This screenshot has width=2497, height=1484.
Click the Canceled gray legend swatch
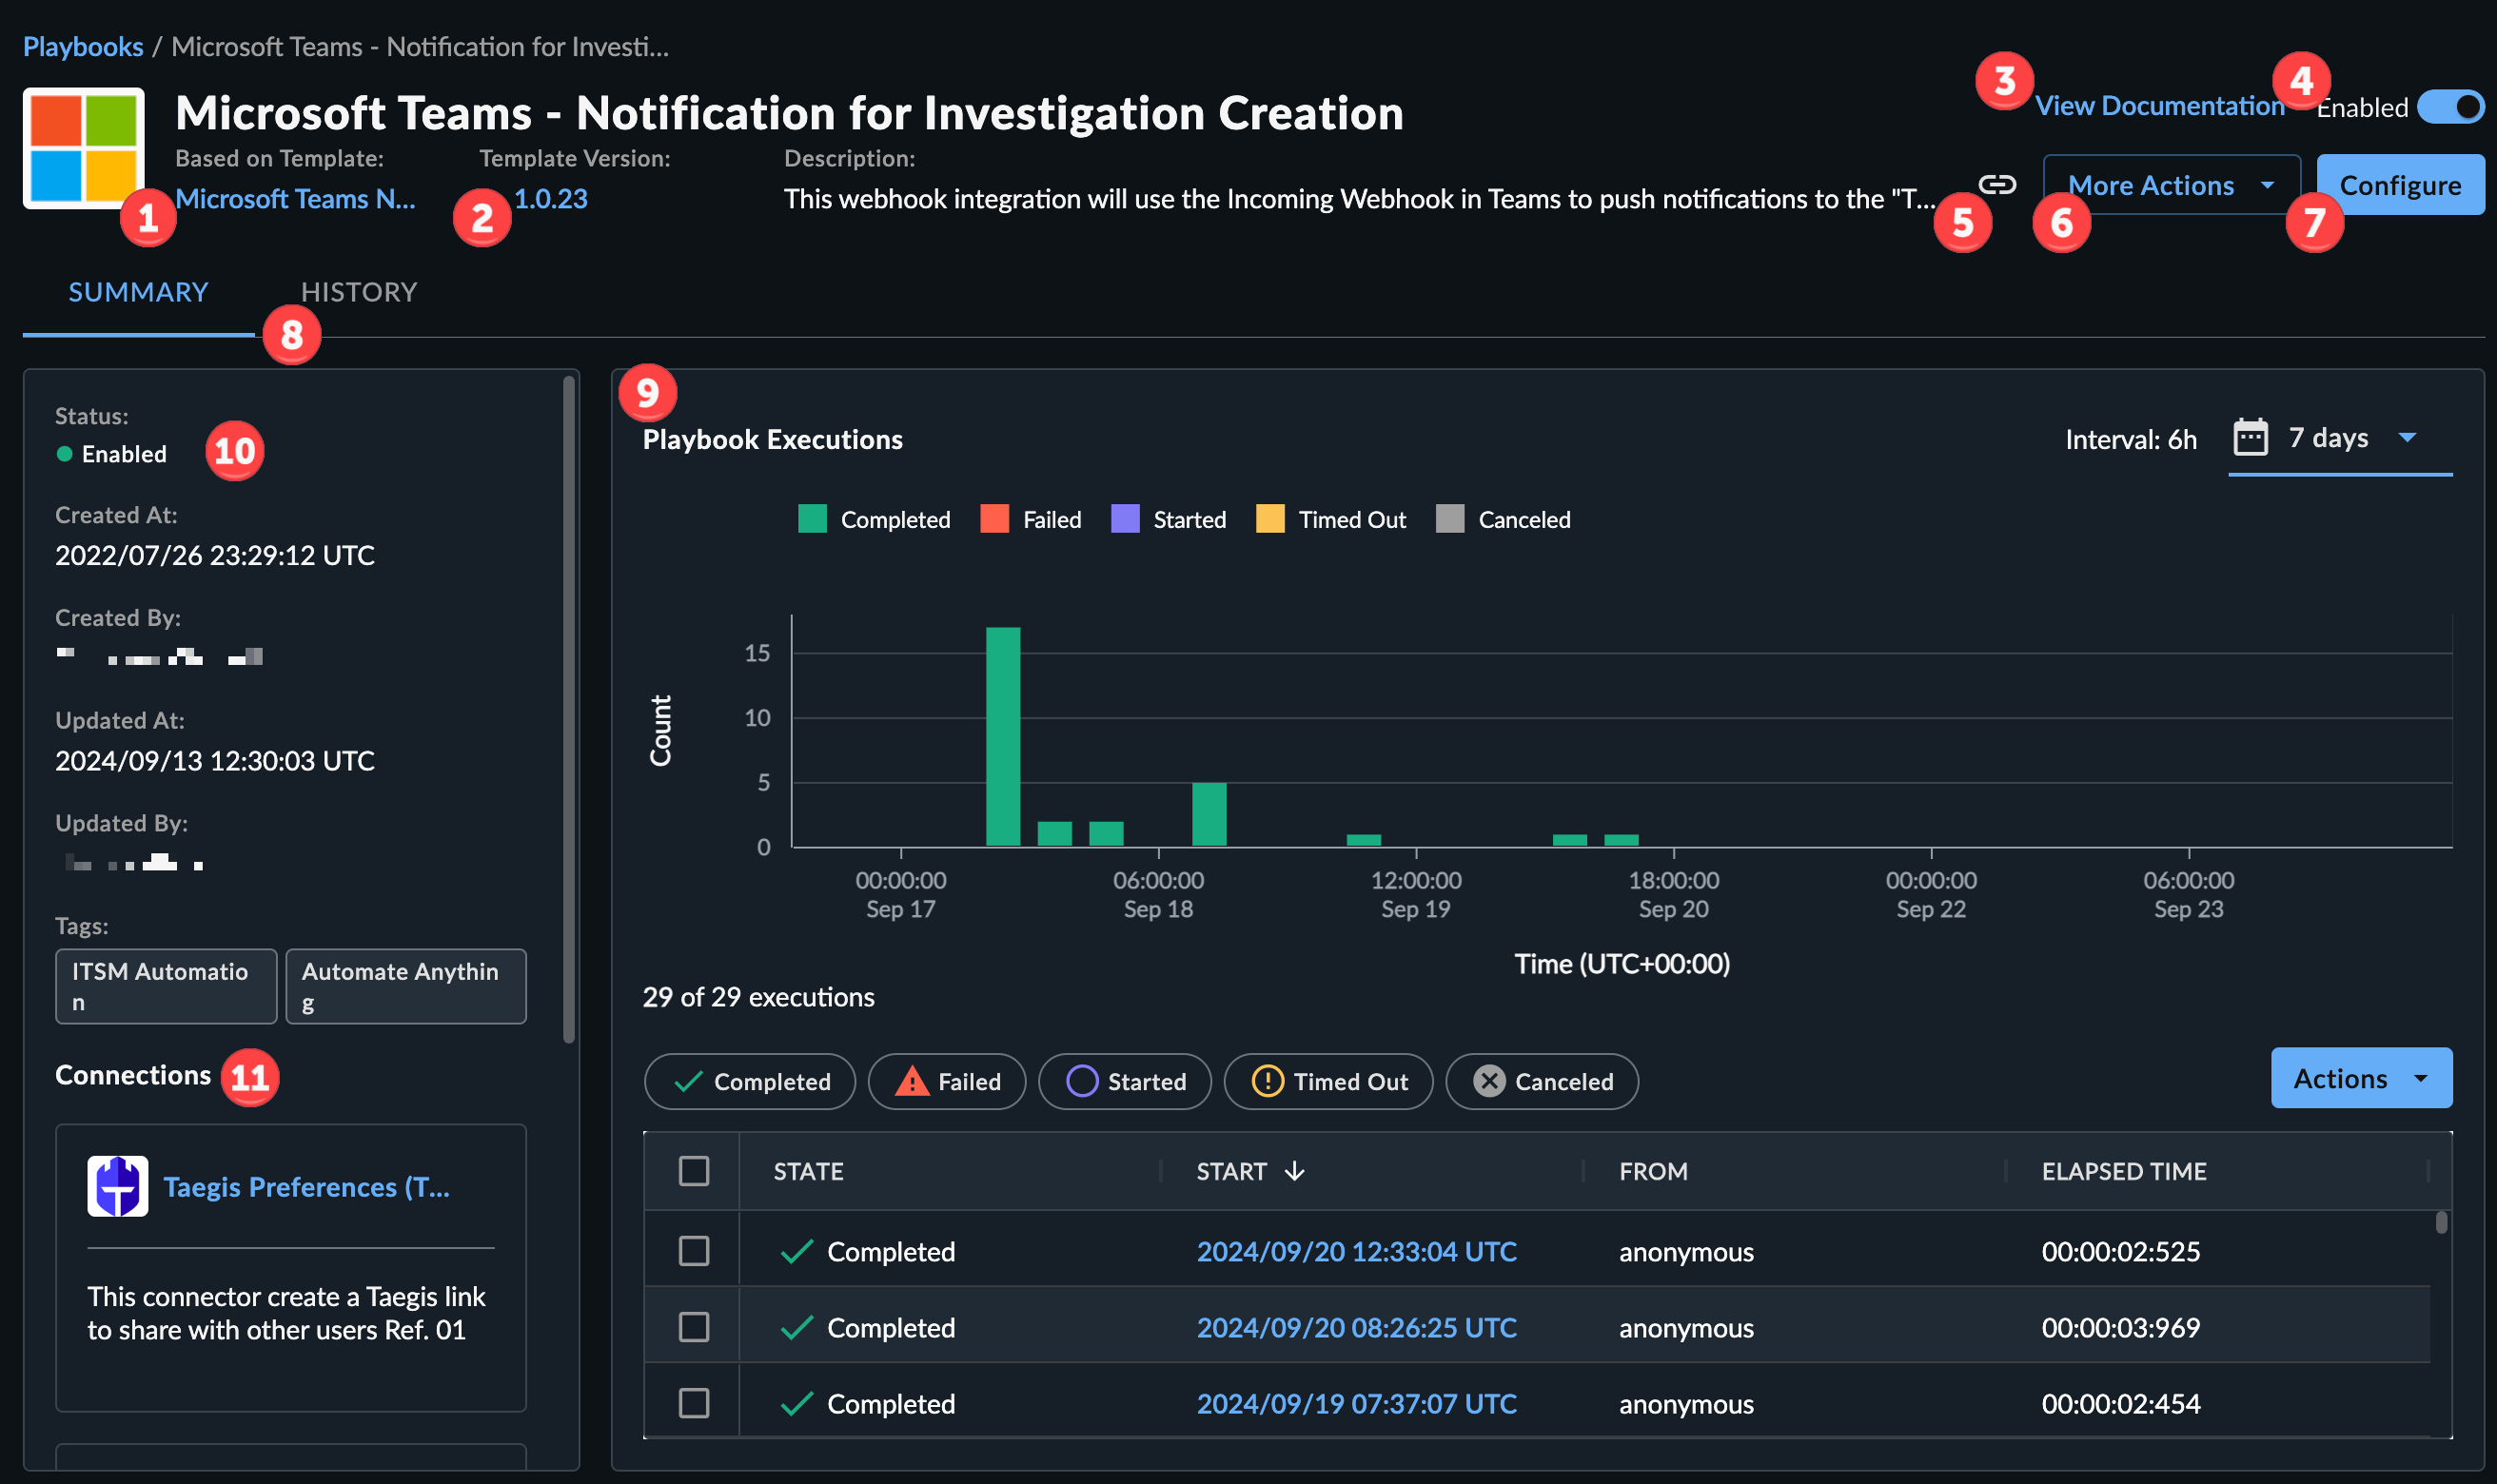(1450, 519)
